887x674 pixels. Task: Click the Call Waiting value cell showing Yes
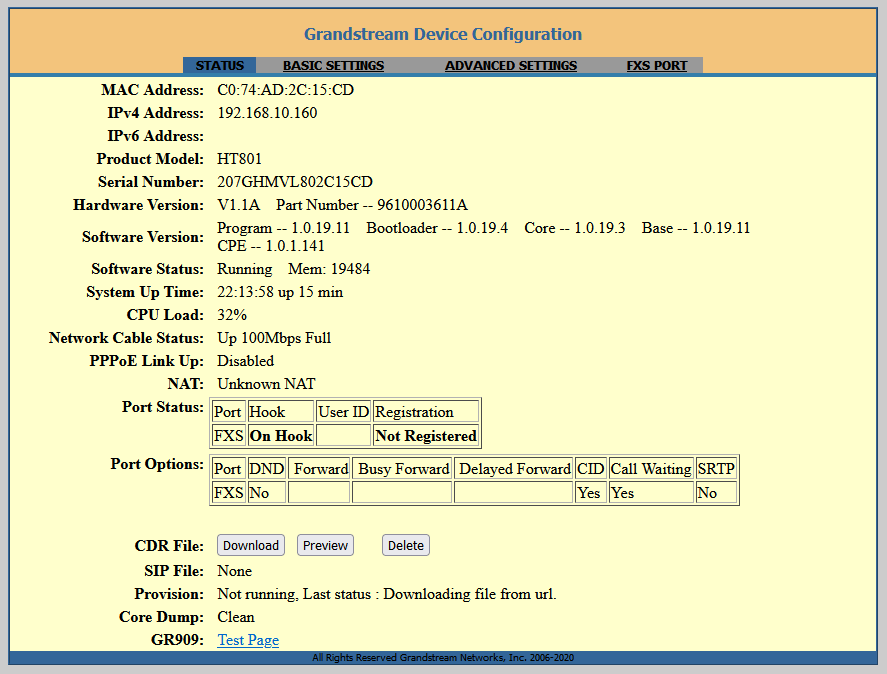(650, 493)
